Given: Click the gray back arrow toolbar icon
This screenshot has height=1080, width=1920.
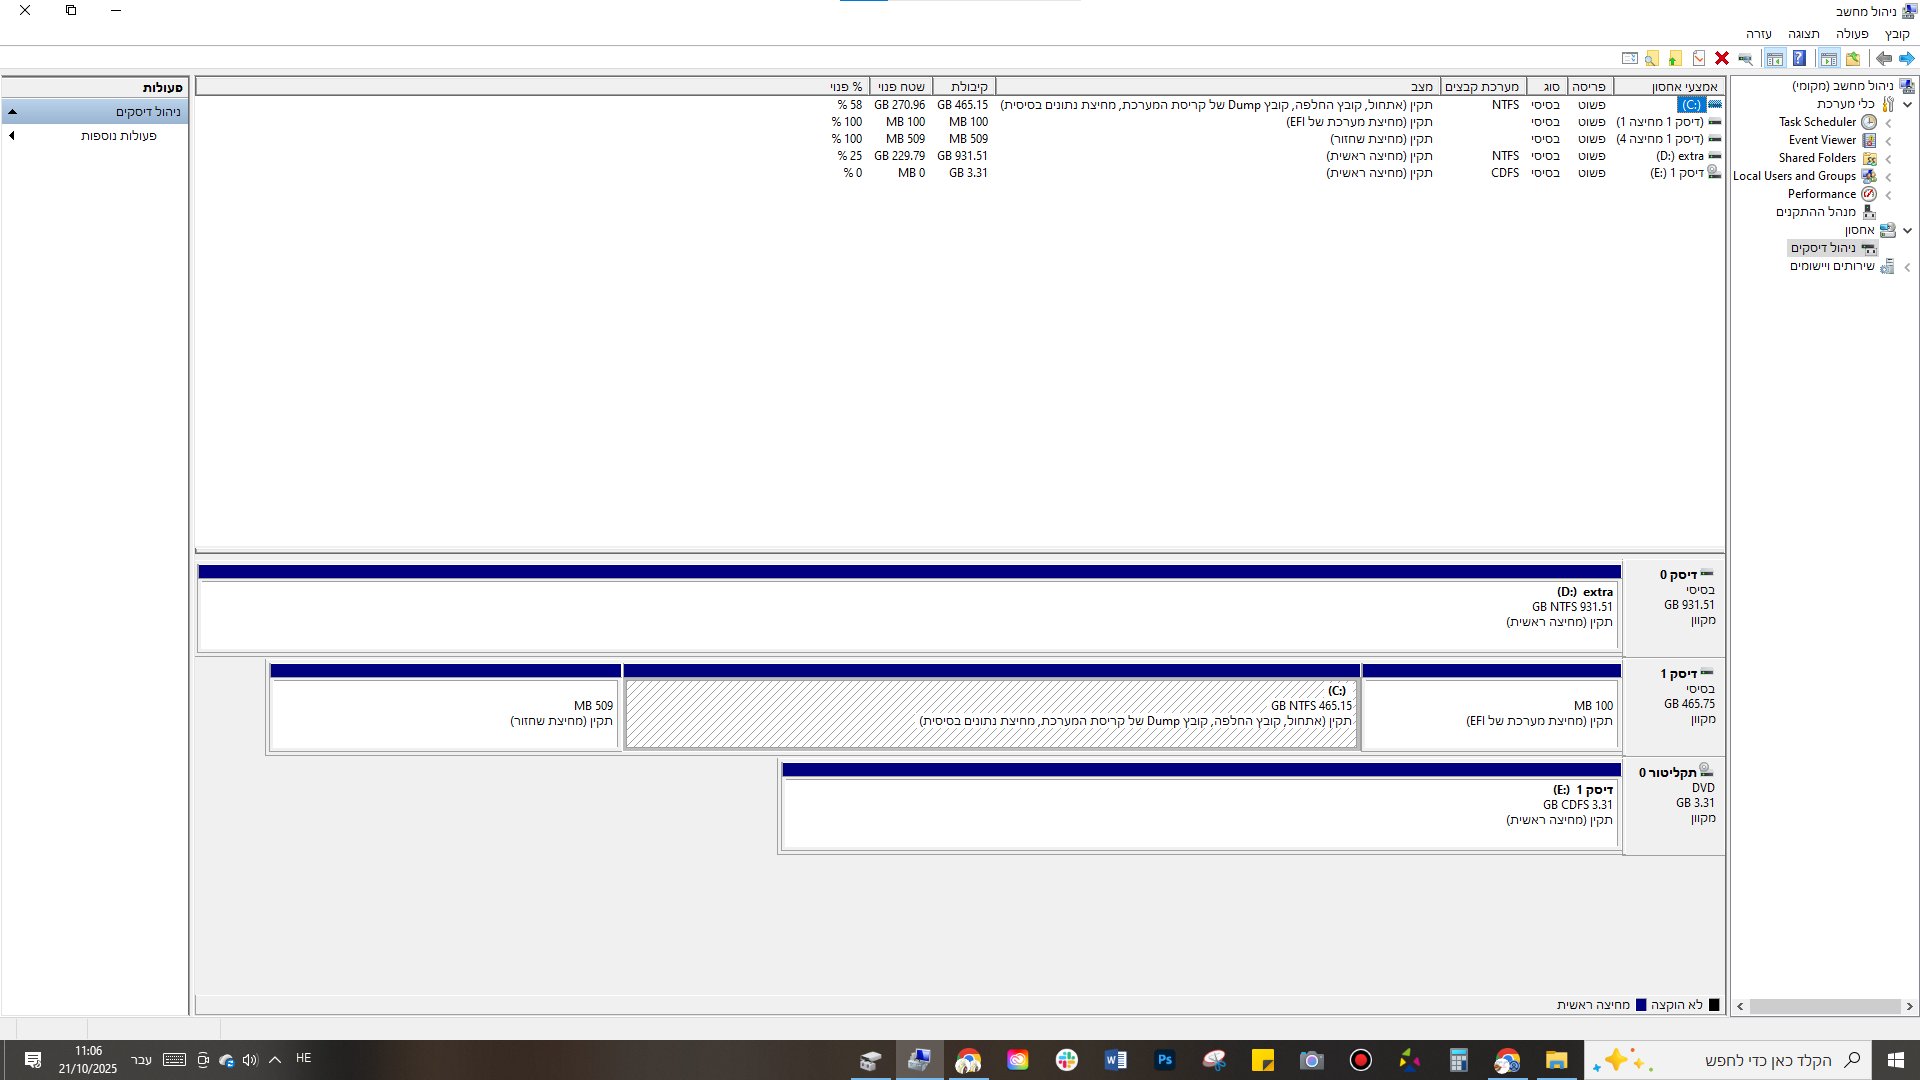Looking at the screenshot, I should click(1884, 58).
